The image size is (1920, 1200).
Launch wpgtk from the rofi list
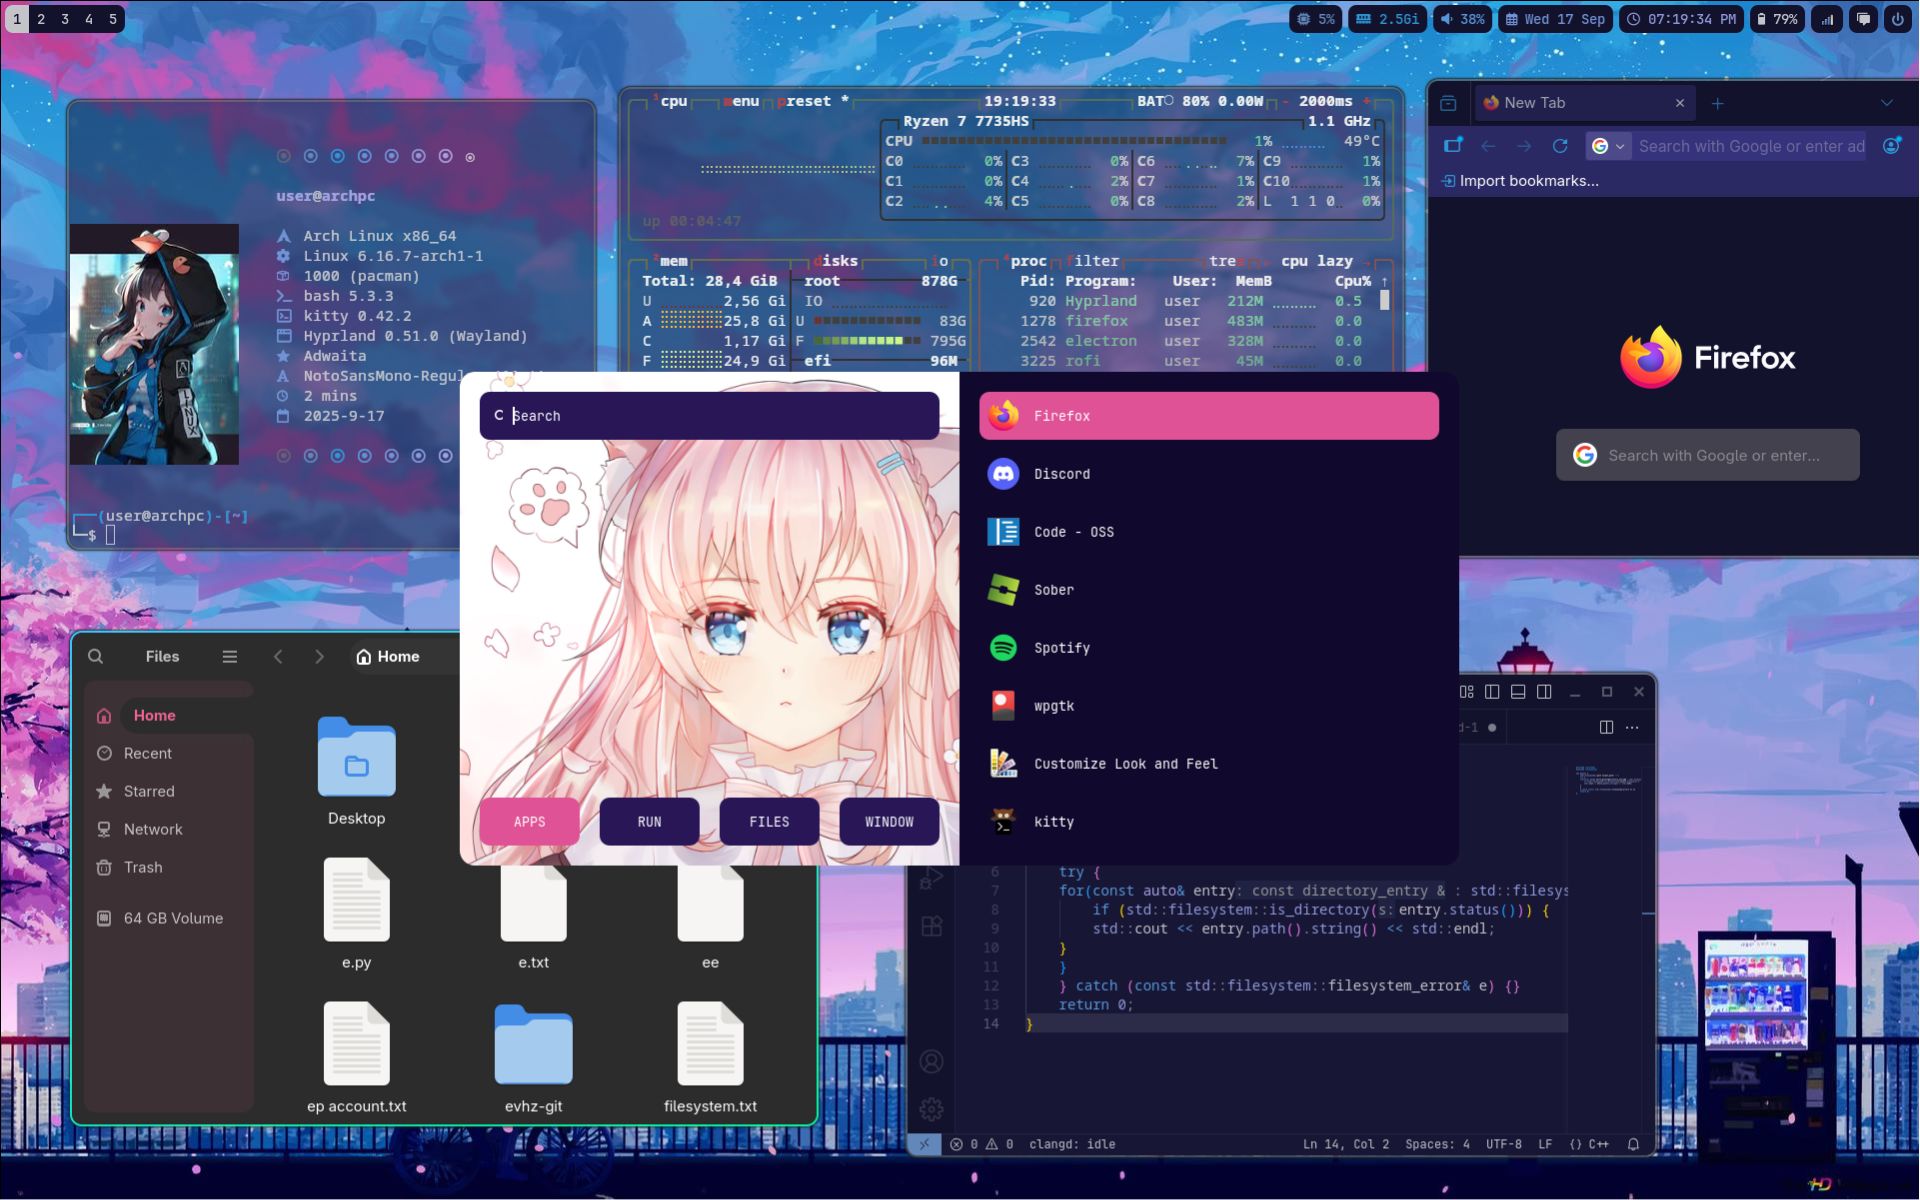(x=1209, y=706)
